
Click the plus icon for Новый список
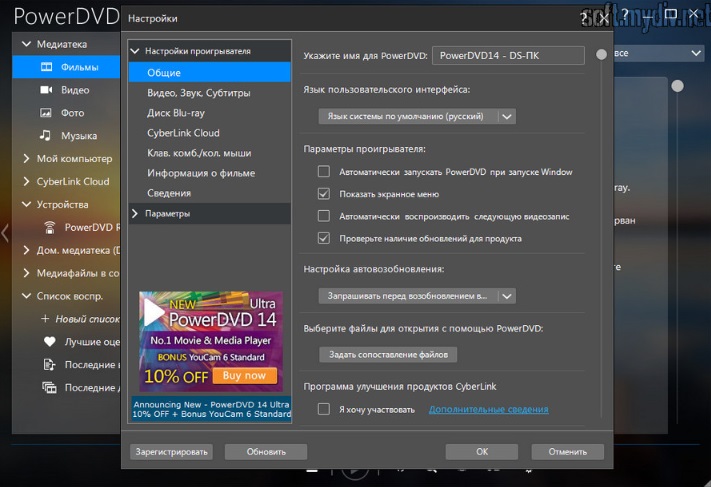(47, 318)
